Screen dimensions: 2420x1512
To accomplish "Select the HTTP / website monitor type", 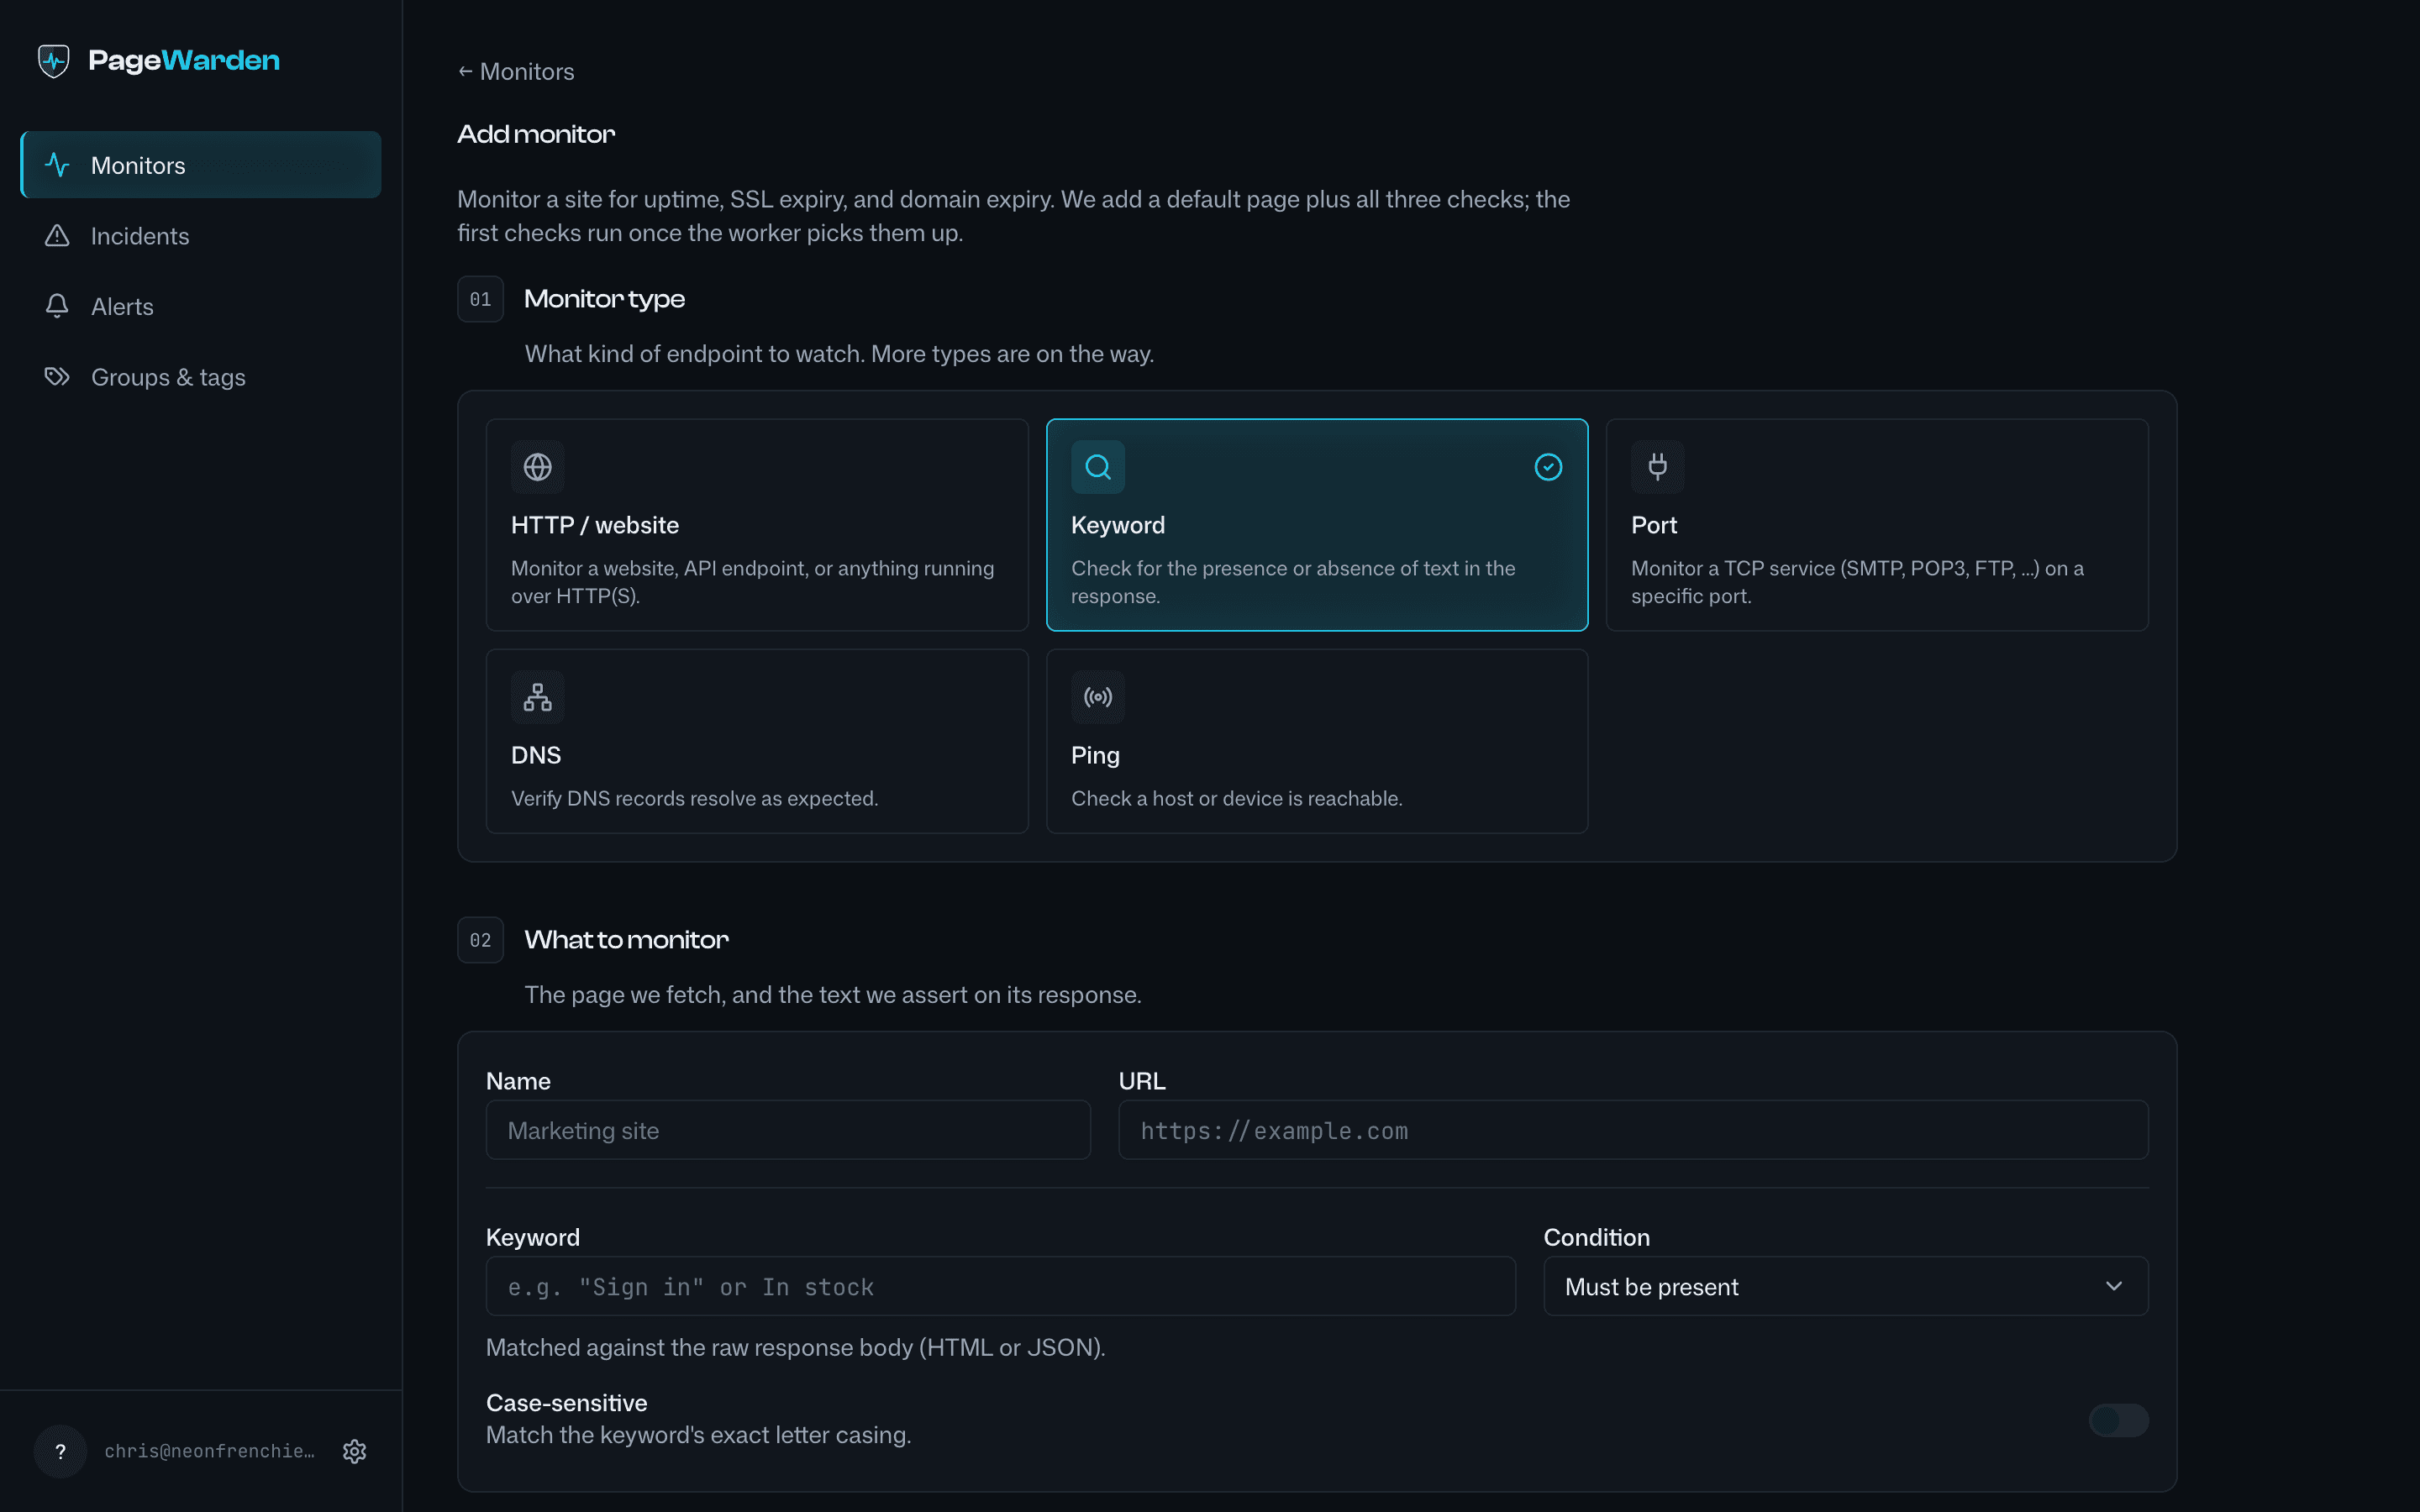I will (x=757, y=525).
